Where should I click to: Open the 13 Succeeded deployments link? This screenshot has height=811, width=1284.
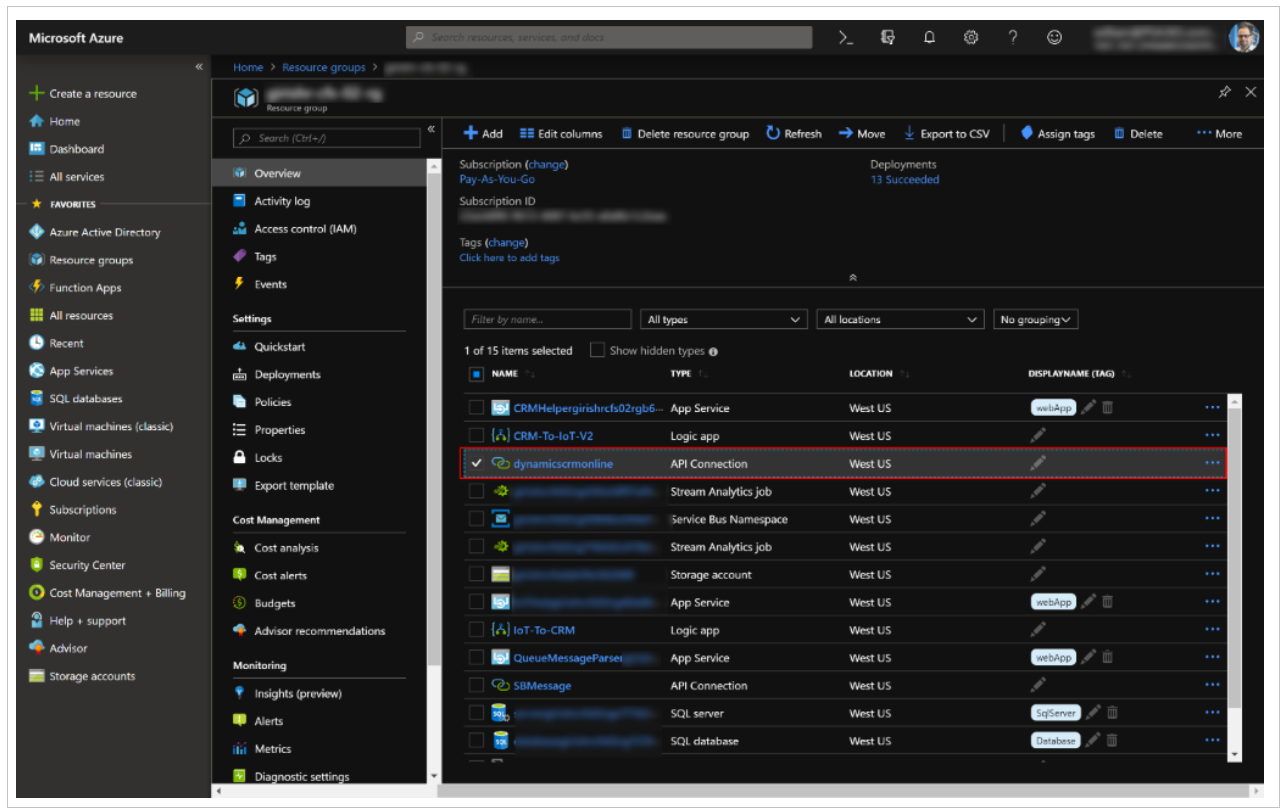point(905,180)
